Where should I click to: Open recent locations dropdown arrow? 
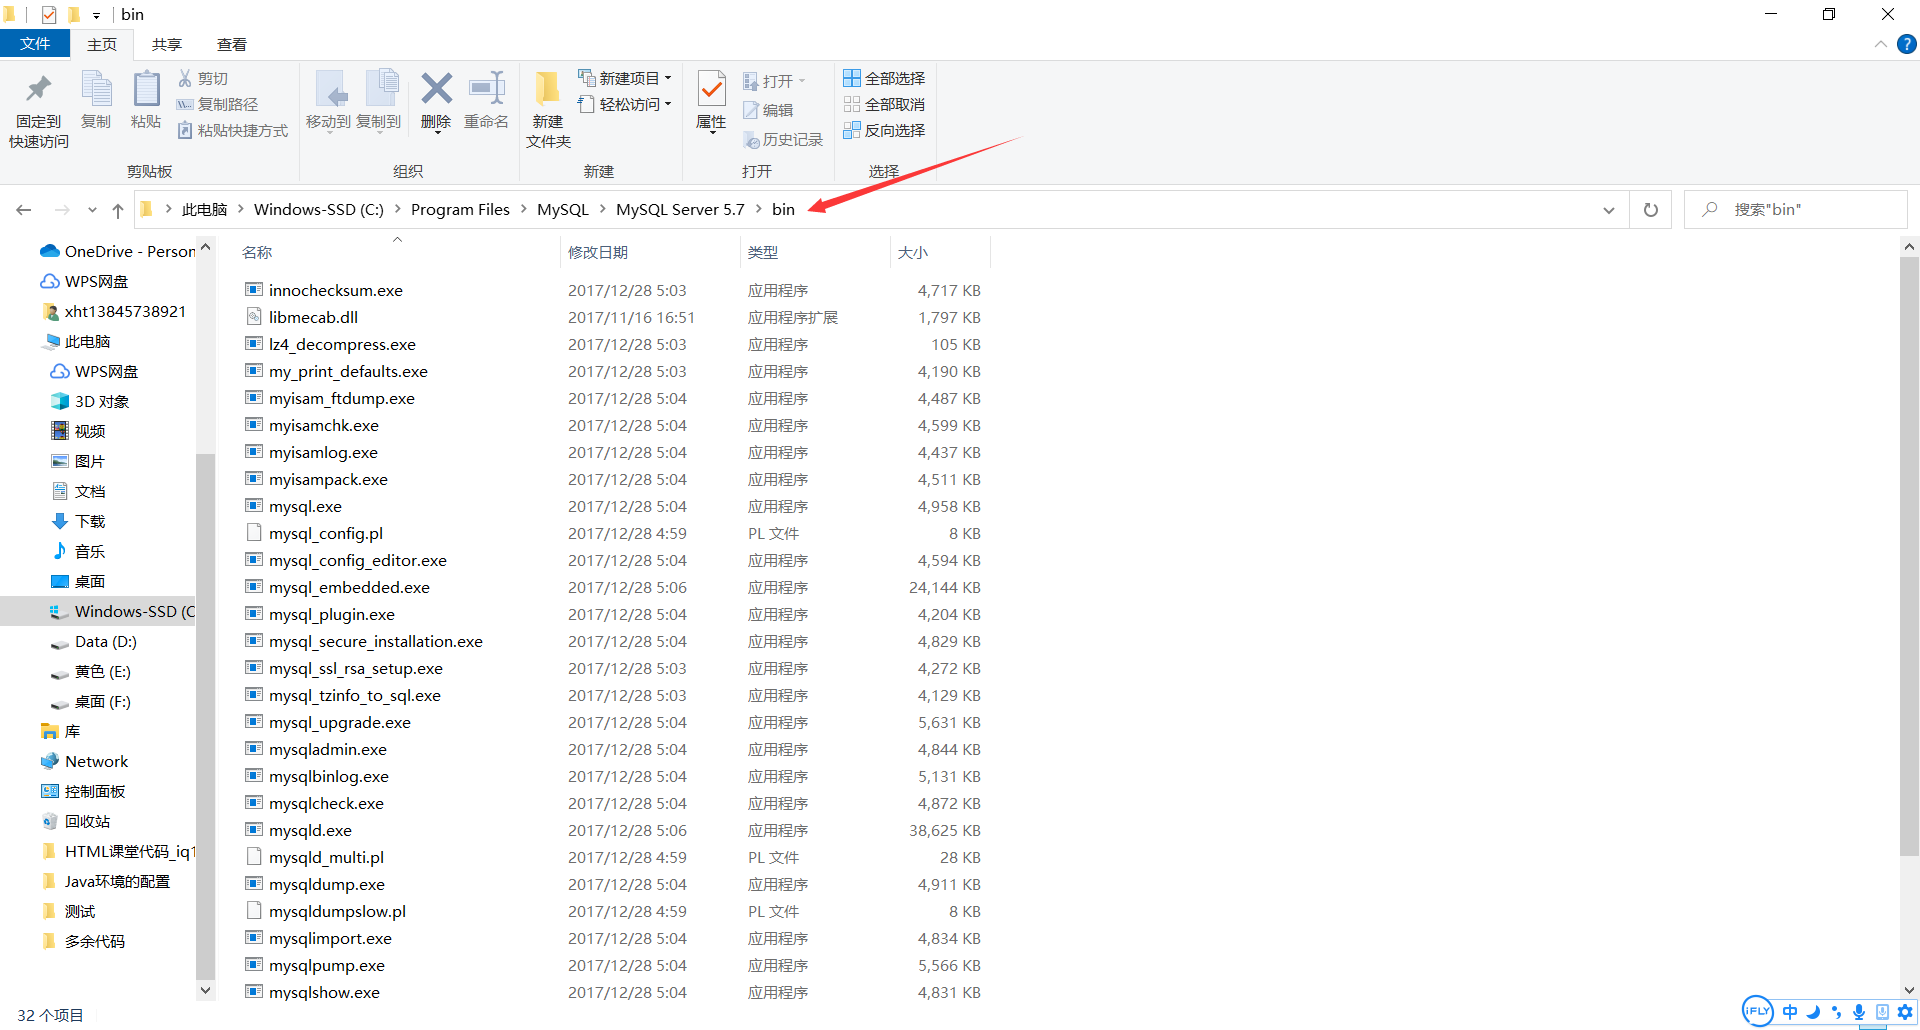point(92,210)
